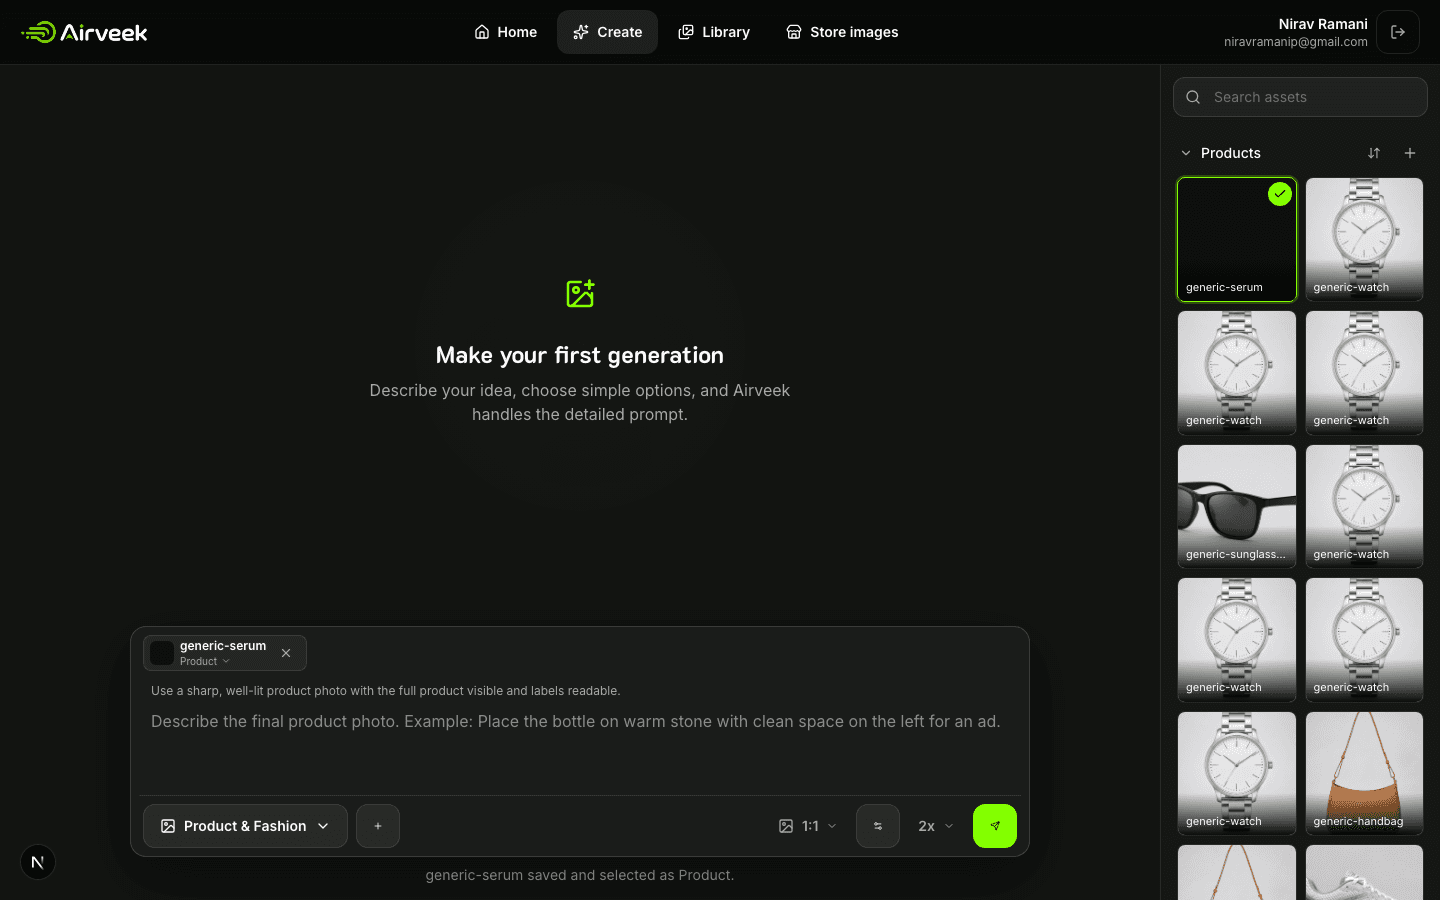This screenshot has width=1440, height=900.
Task: Remove the generic-serum chip from prompt
Action: click(x=286, y=653)
